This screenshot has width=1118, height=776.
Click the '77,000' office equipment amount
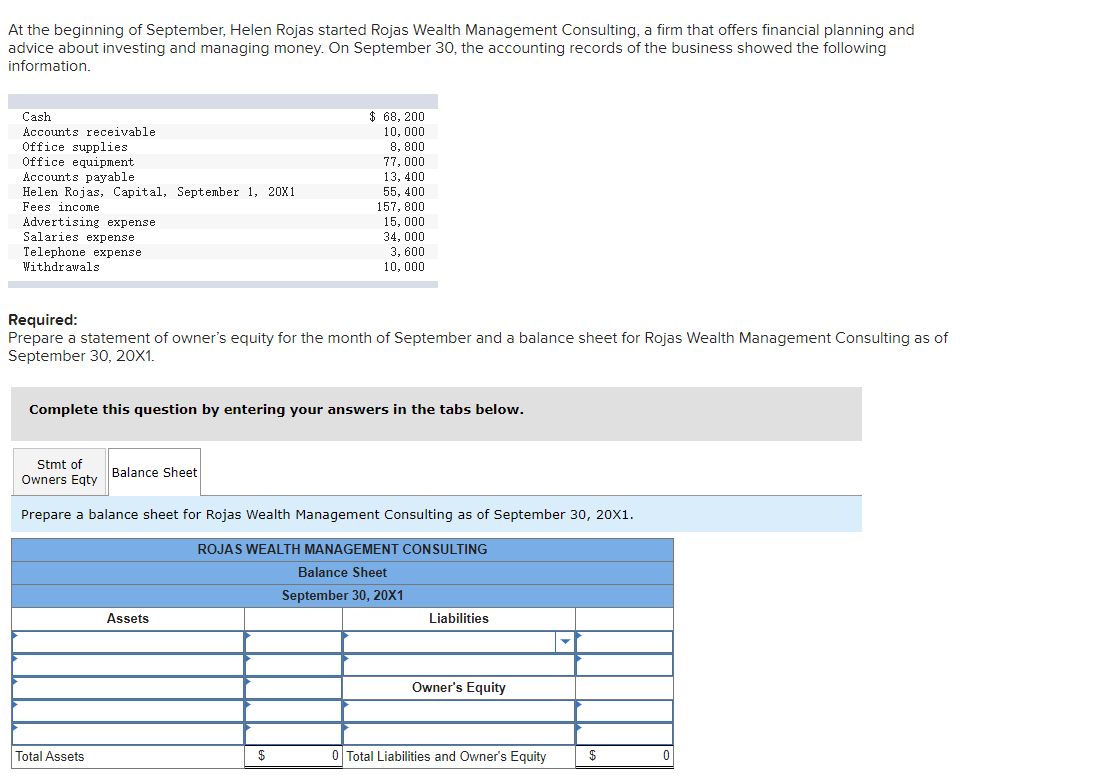point(404,162)
